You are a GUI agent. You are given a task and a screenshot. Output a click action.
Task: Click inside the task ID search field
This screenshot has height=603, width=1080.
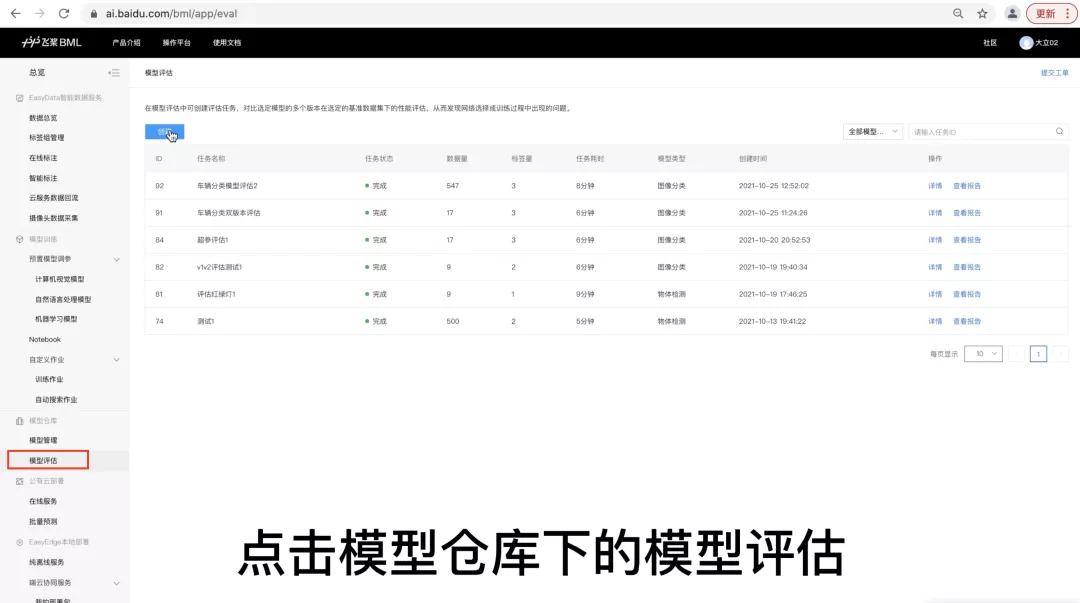click(x=988, y=132)
